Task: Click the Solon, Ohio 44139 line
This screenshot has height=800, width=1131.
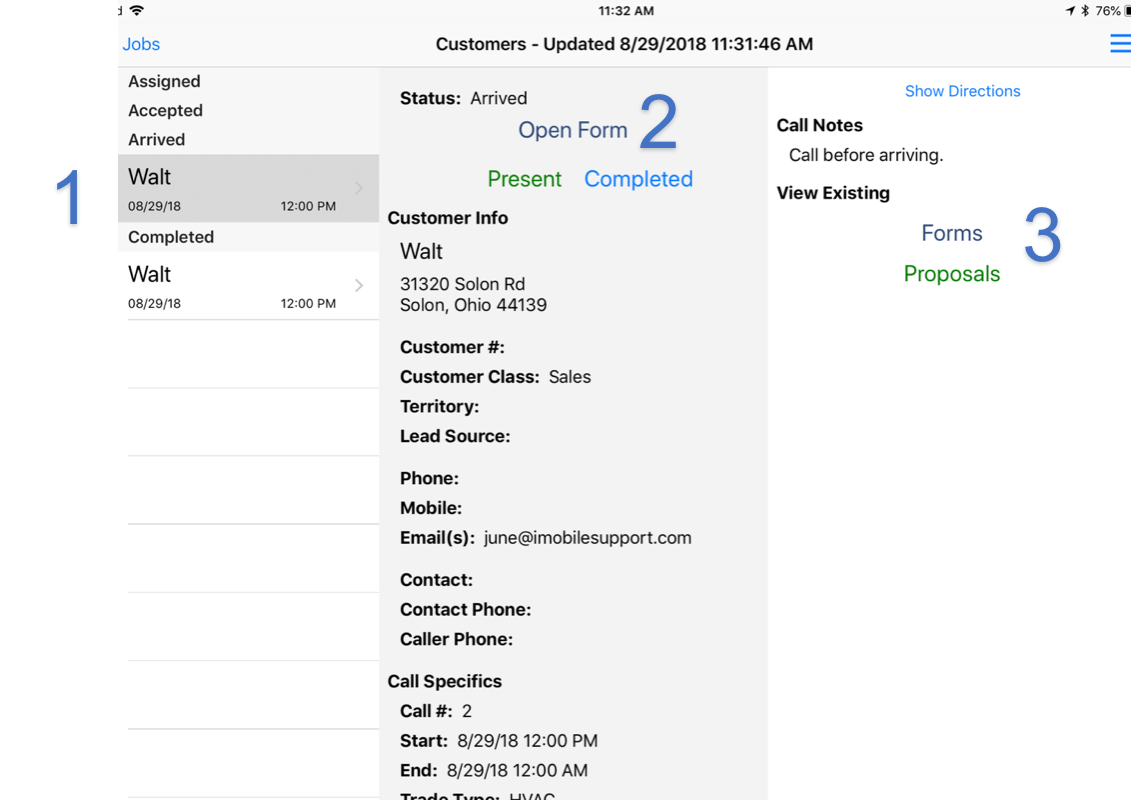Action: point(473,305)
